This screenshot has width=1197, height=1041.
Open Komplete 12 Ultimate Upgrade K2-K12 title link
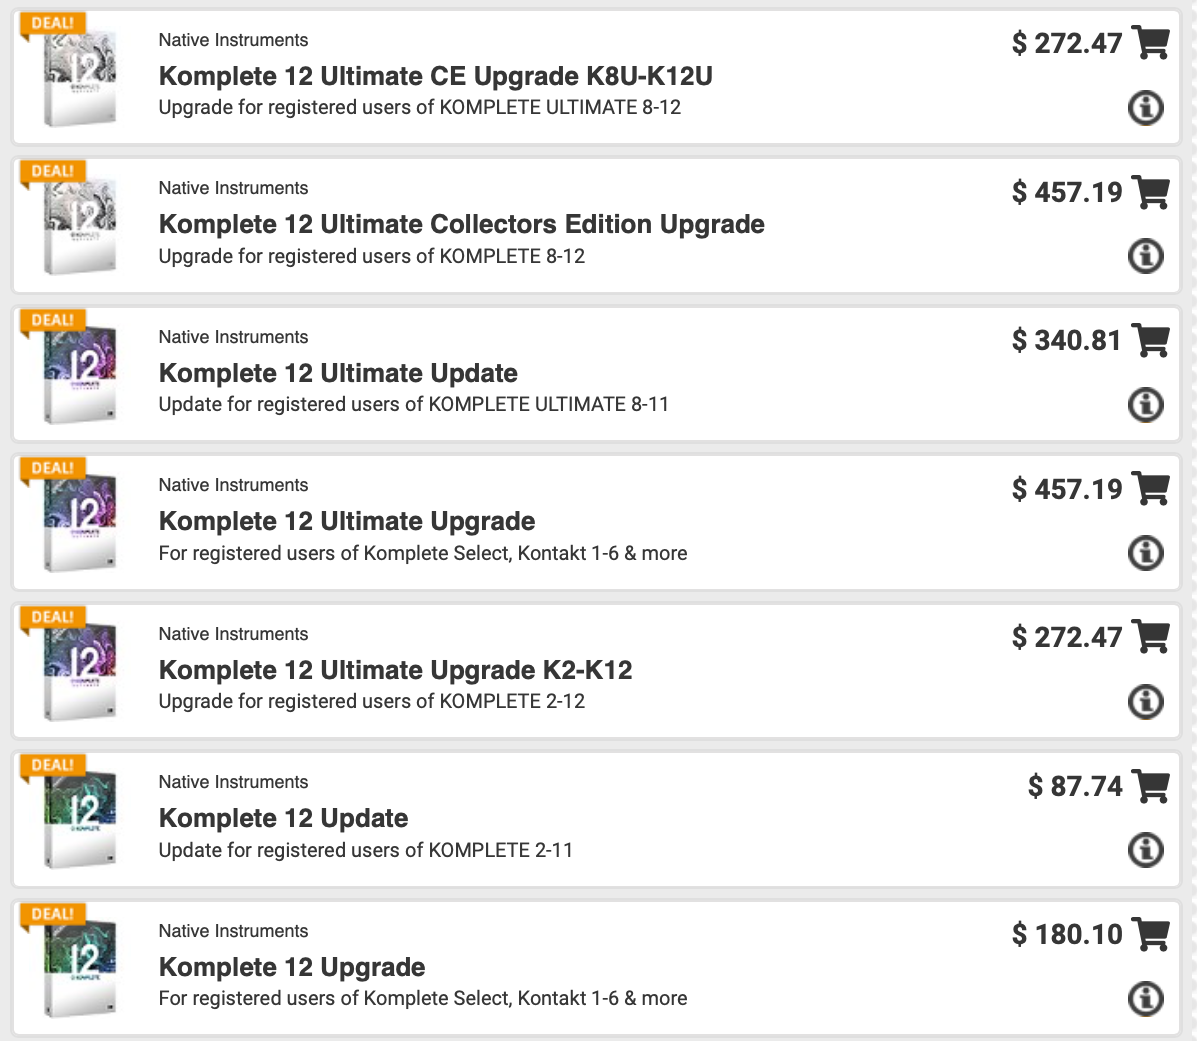click(x=395, y=670)
